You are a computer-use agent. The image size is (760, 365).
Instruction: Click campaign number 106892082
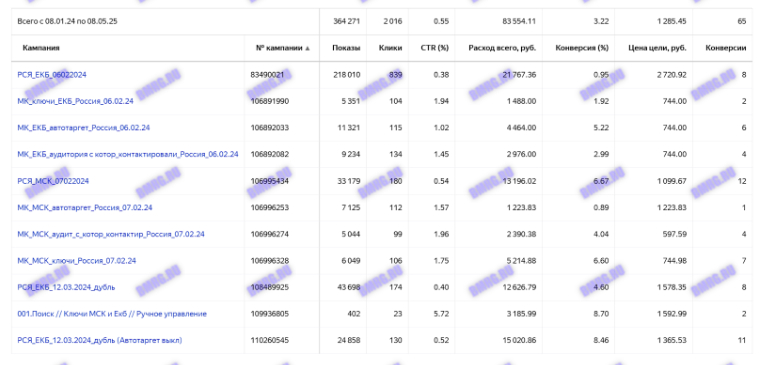pos(269,154)
